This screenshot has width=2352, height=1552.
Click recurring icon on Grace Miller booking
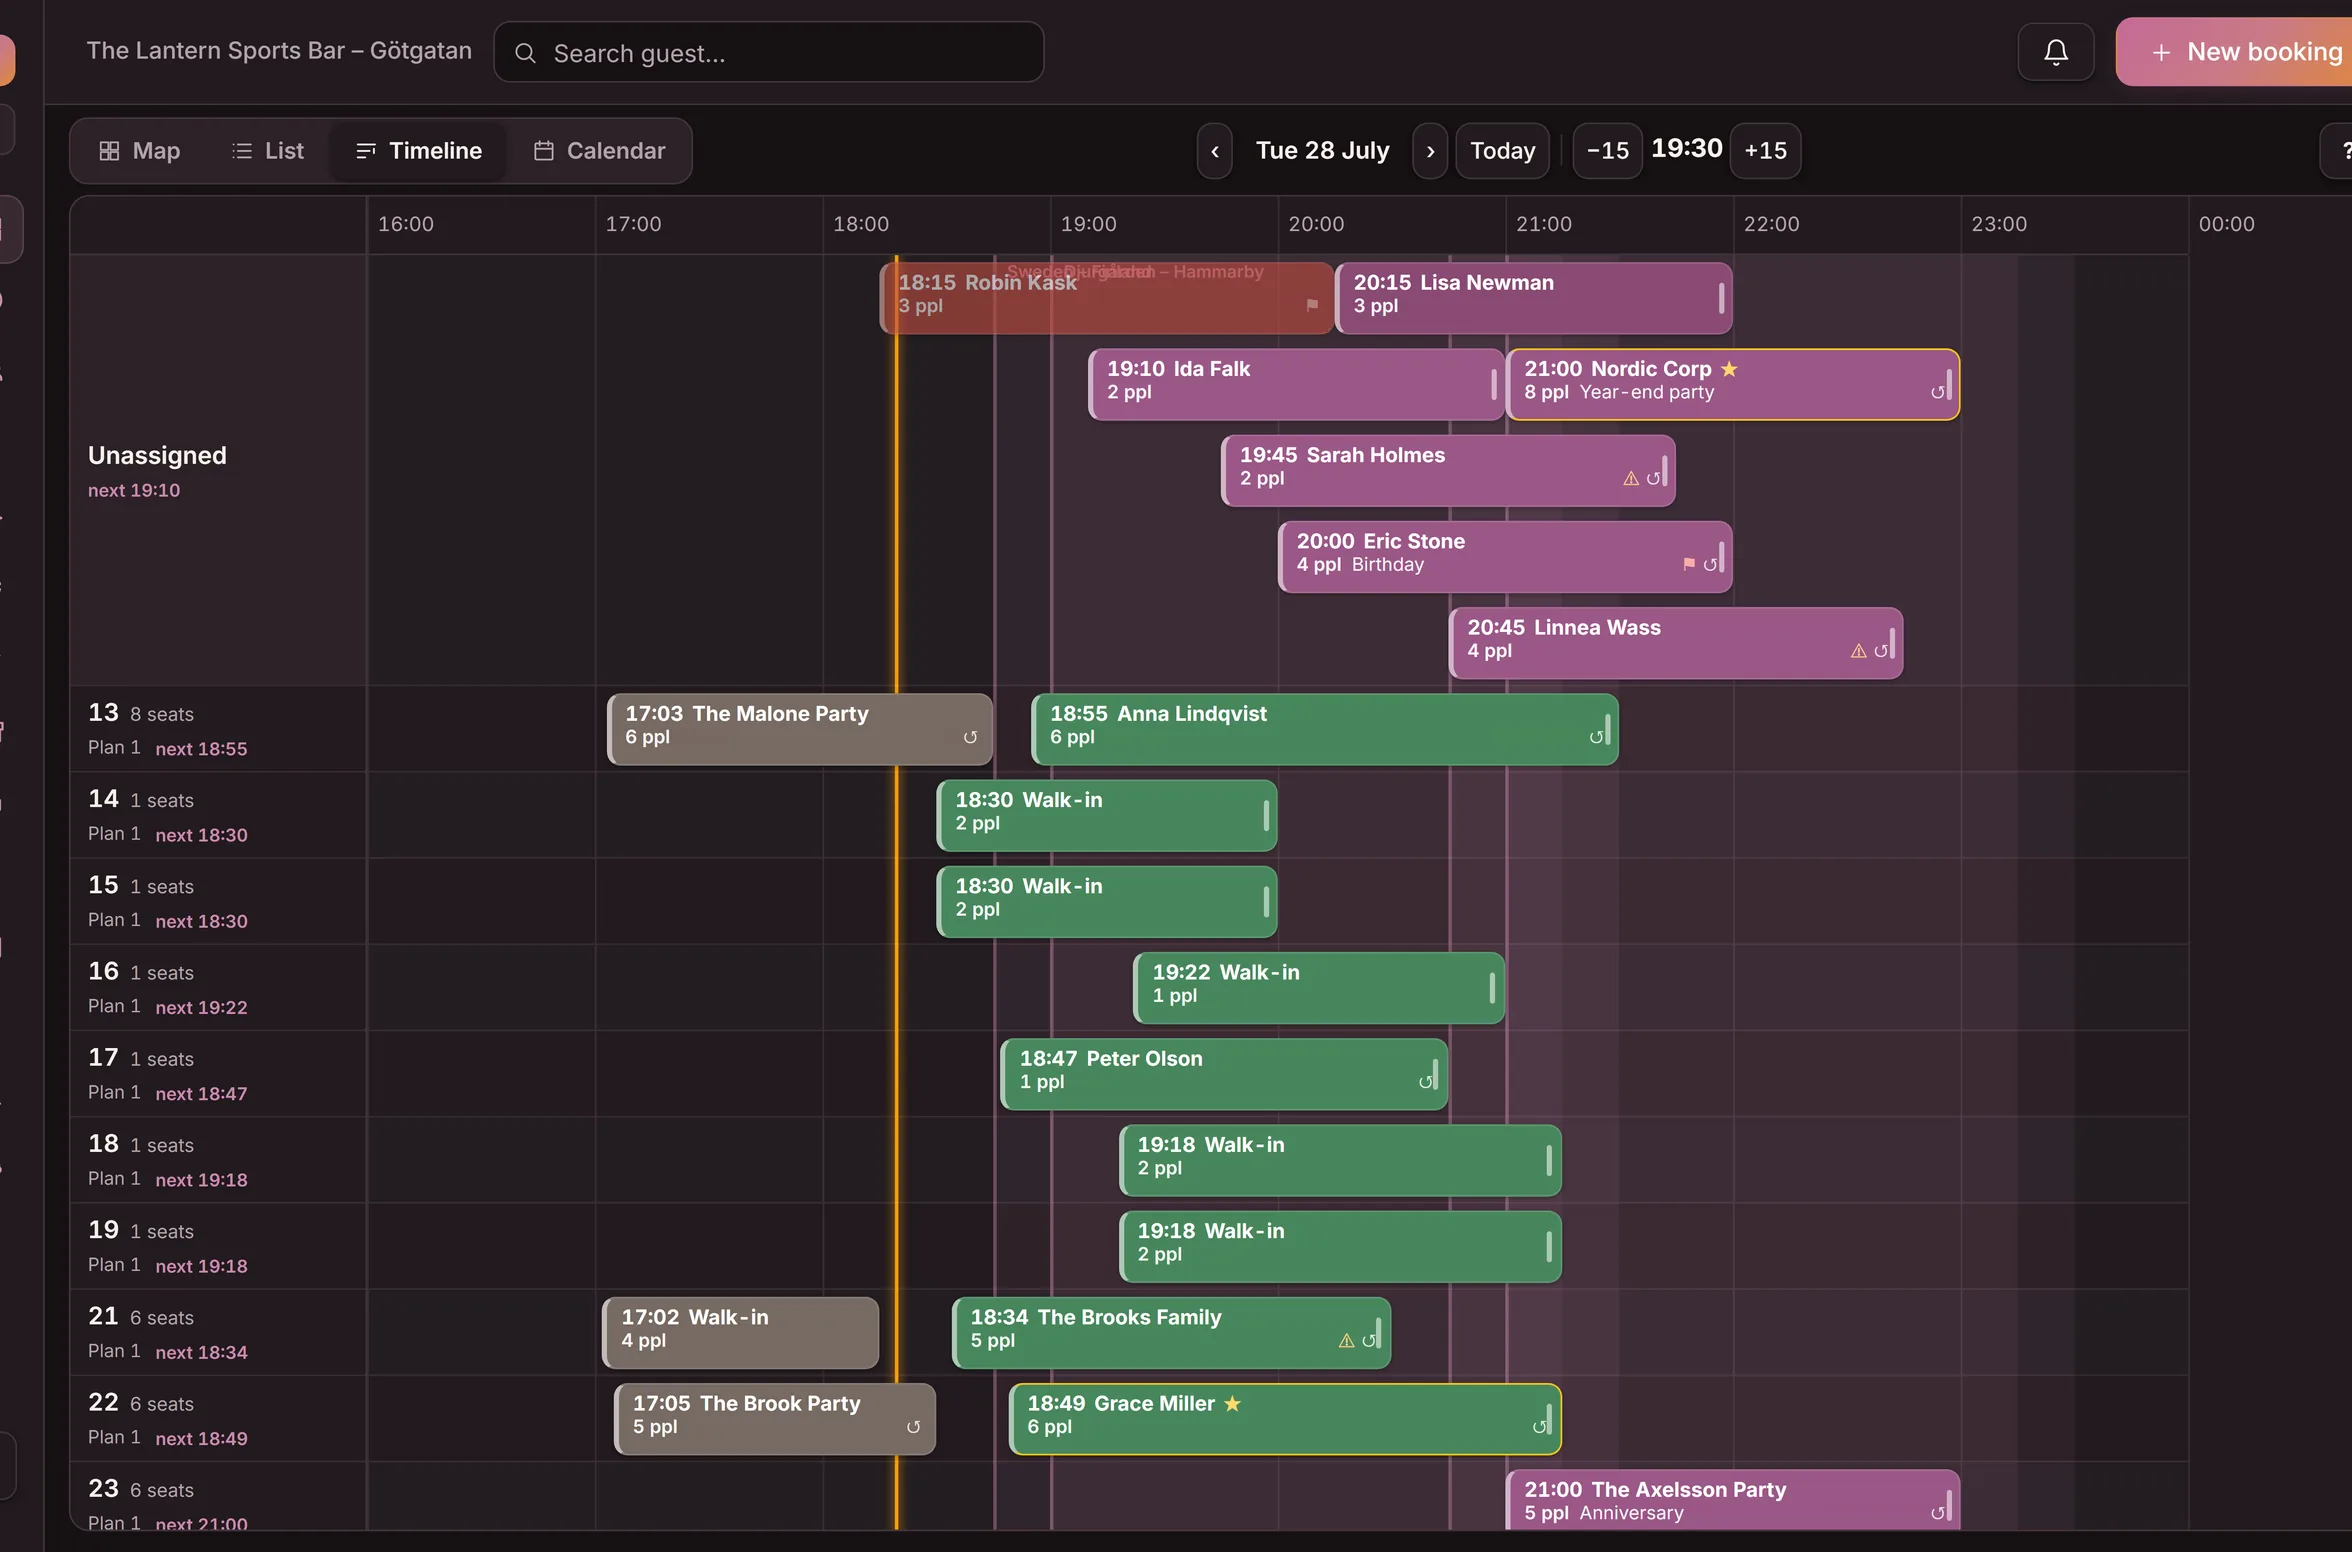click(1539, 1427)
